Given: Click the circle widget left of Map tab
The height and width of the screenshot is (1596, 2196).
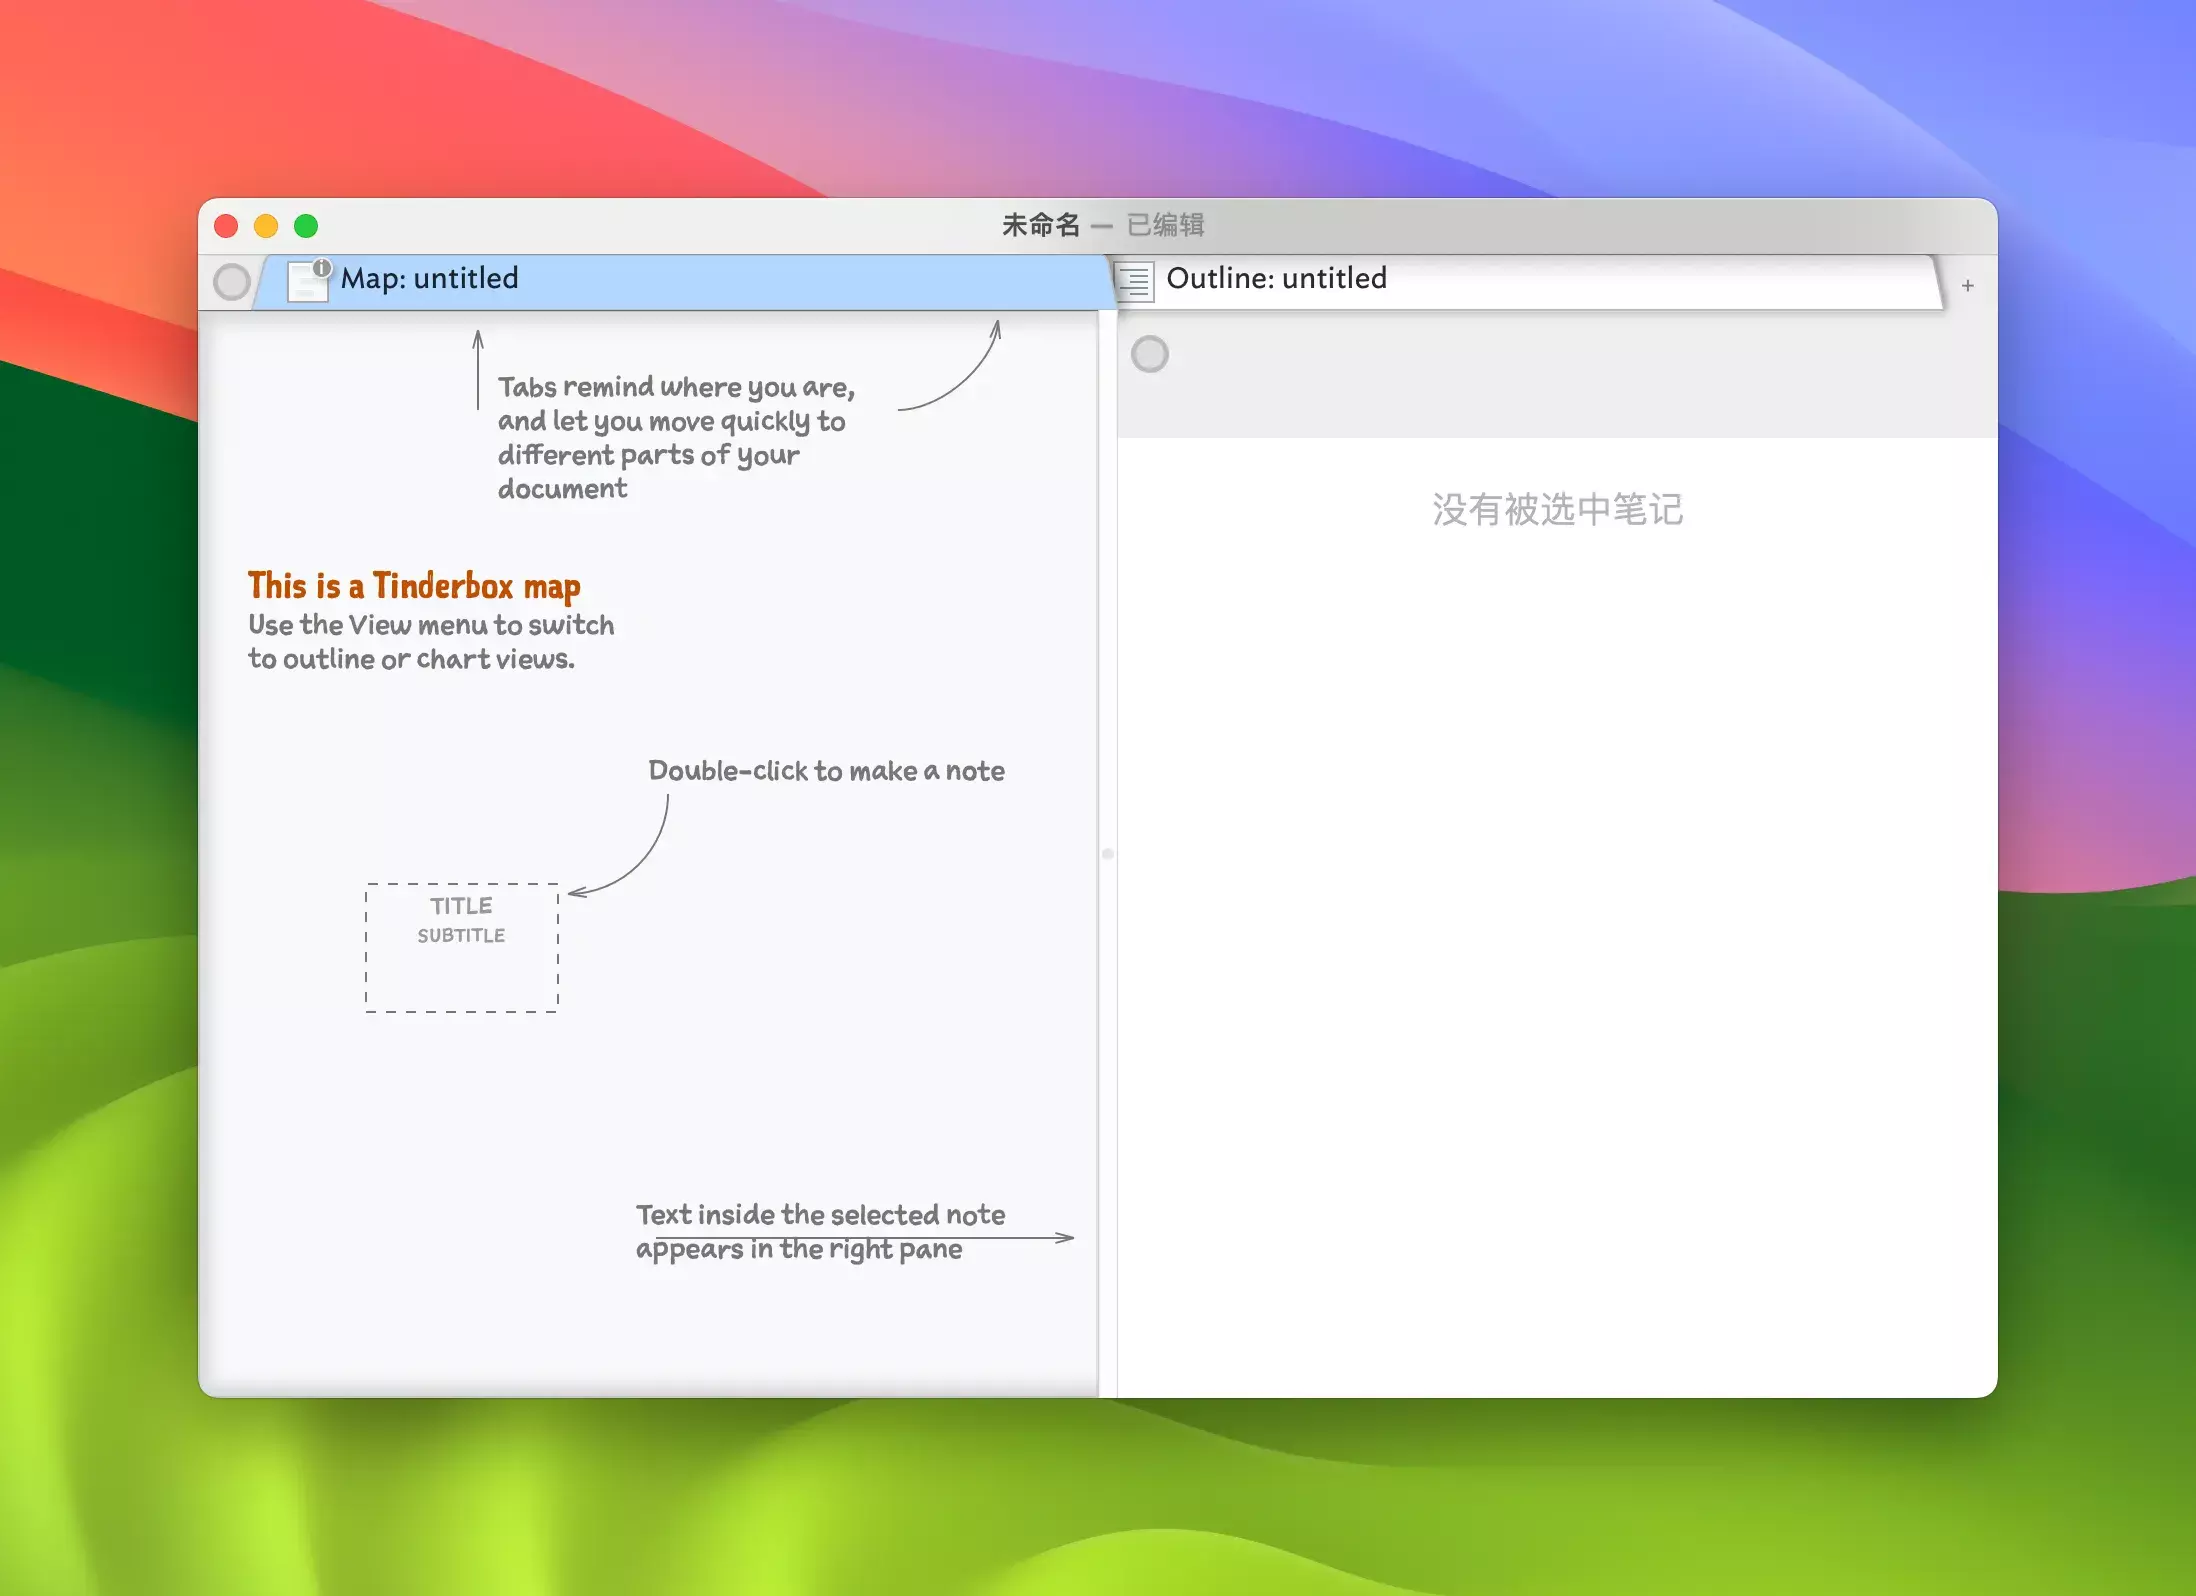Looking at the screenshot, I should [232, 282].
